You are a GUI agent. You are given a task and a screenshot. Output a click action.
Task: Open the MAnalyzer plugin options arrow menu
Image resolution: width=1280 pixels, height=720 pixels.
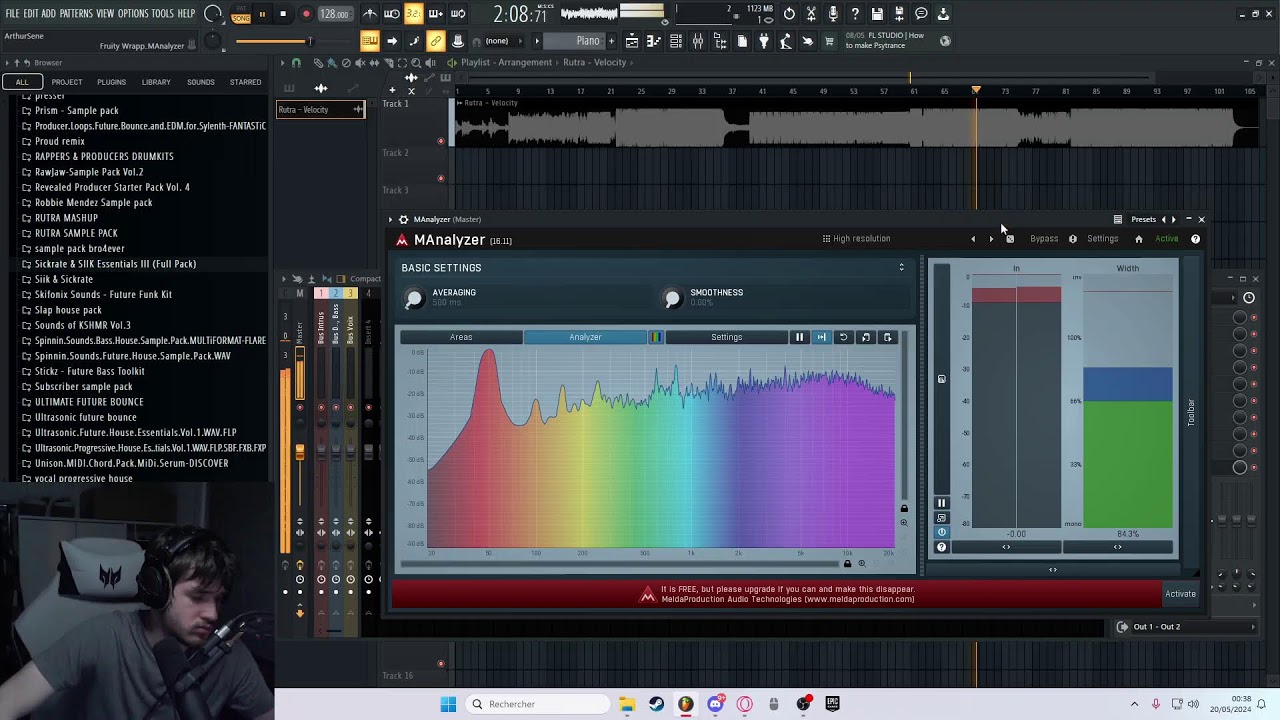390,219
